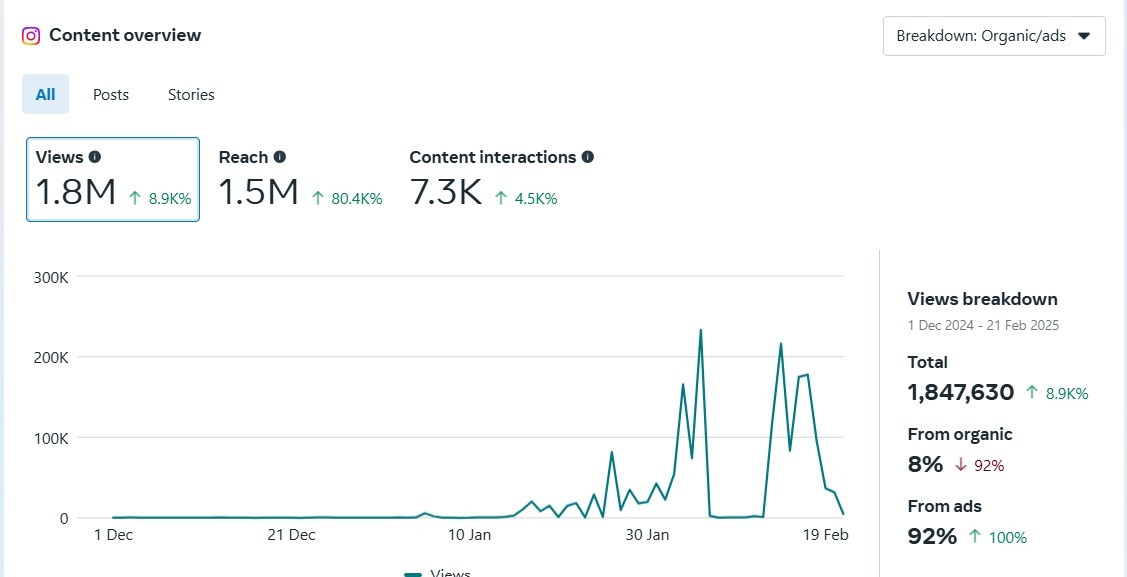The width and height of the screenshot is (1127, 577).
Task: Click the Views legend color swatch
Action: click(413, 574)
